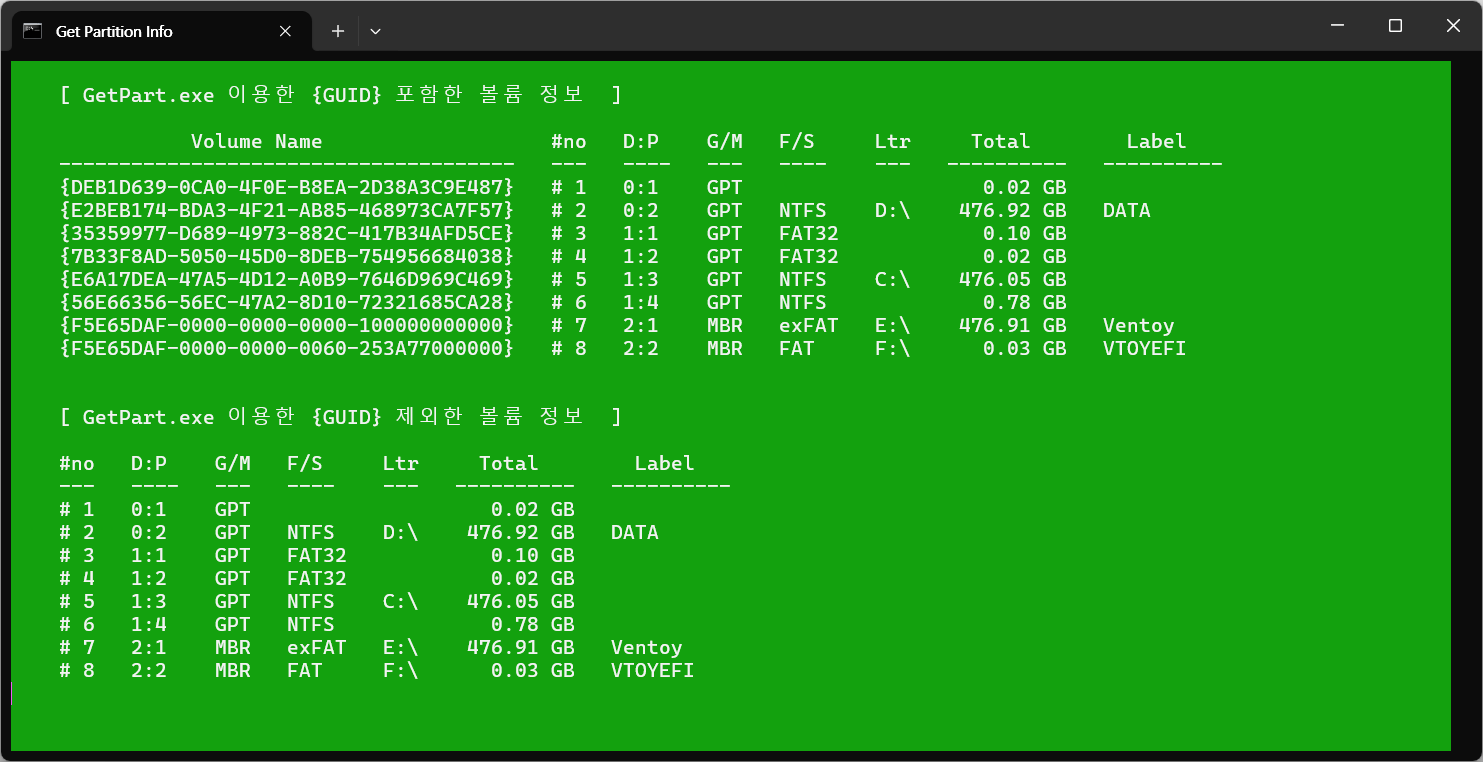
Task: Click the GUID {56E66356-56EC-47A2-8D10-72321685CA28}
Action: point(287,302)
